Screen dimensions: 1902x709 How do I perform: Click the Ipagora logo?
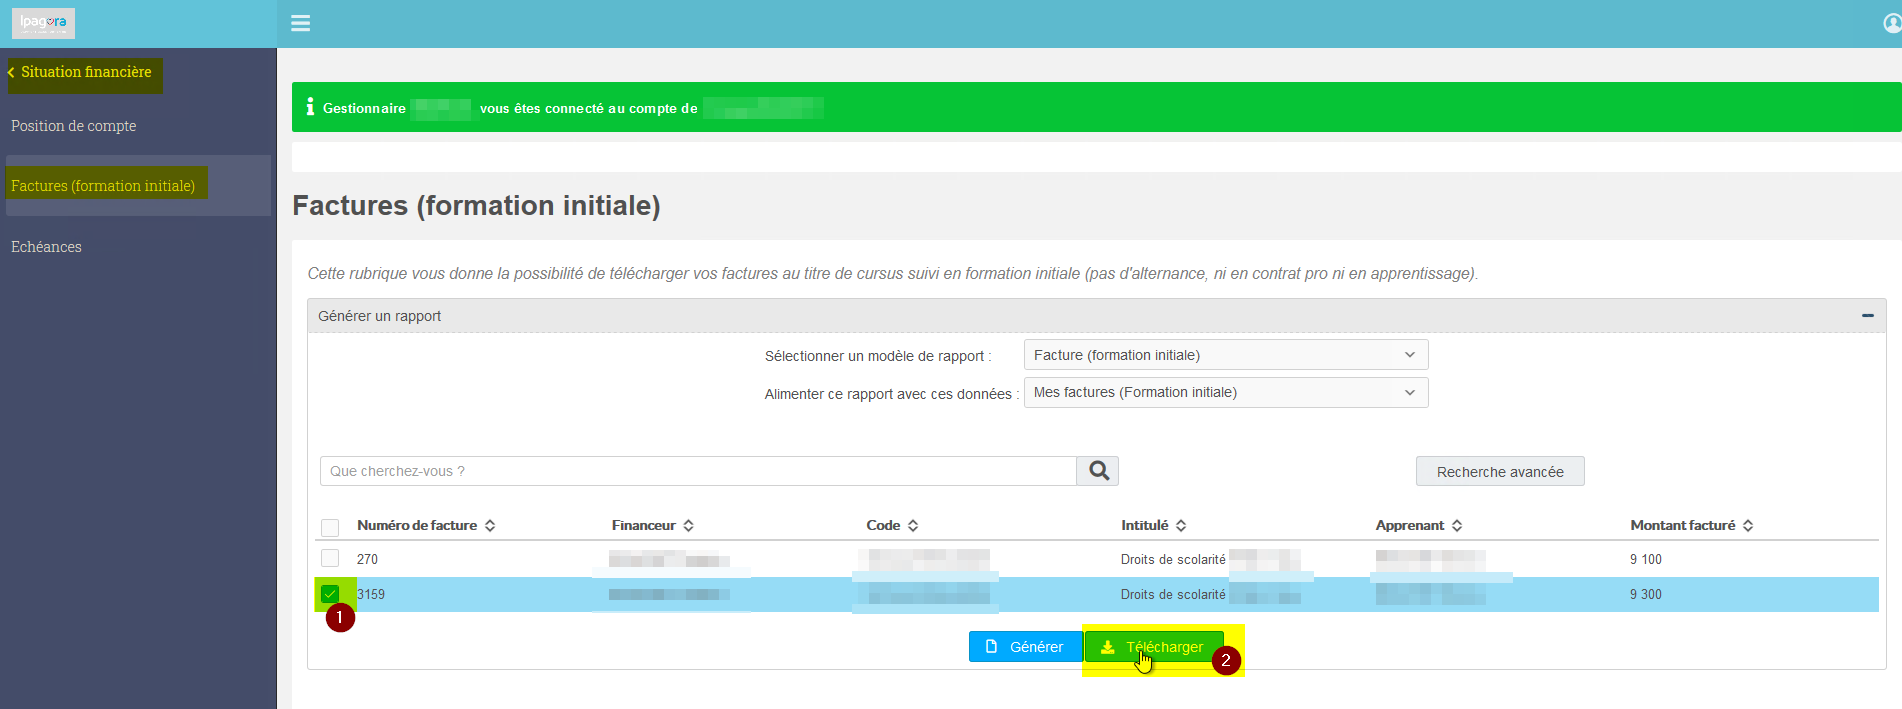click(x=43, y=23)
